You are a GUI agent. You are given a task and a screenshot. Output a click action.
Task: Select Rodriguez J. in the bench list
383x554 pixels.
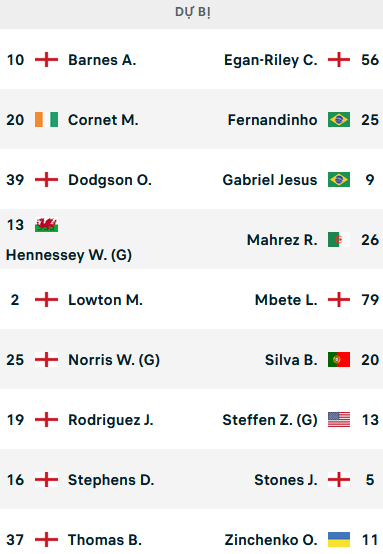tap(111, 420)
